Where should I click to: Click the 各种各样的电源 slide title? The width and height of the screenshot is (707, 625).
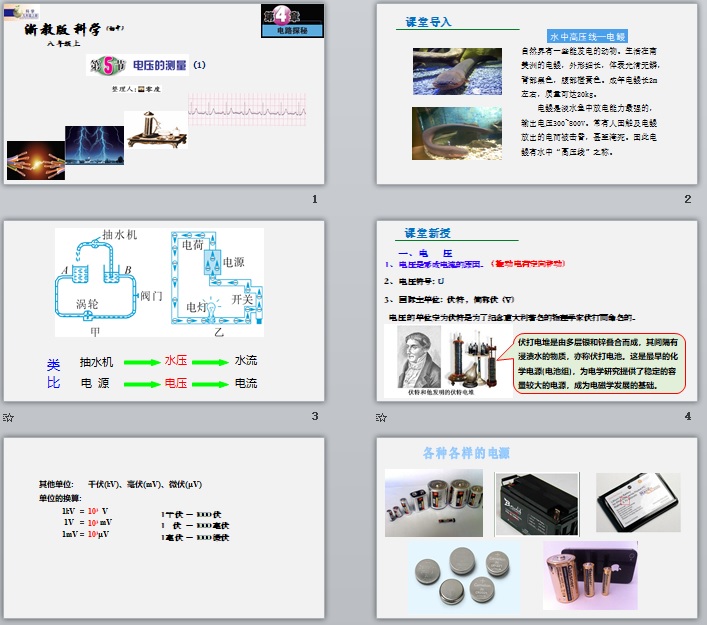click(469, 452)
